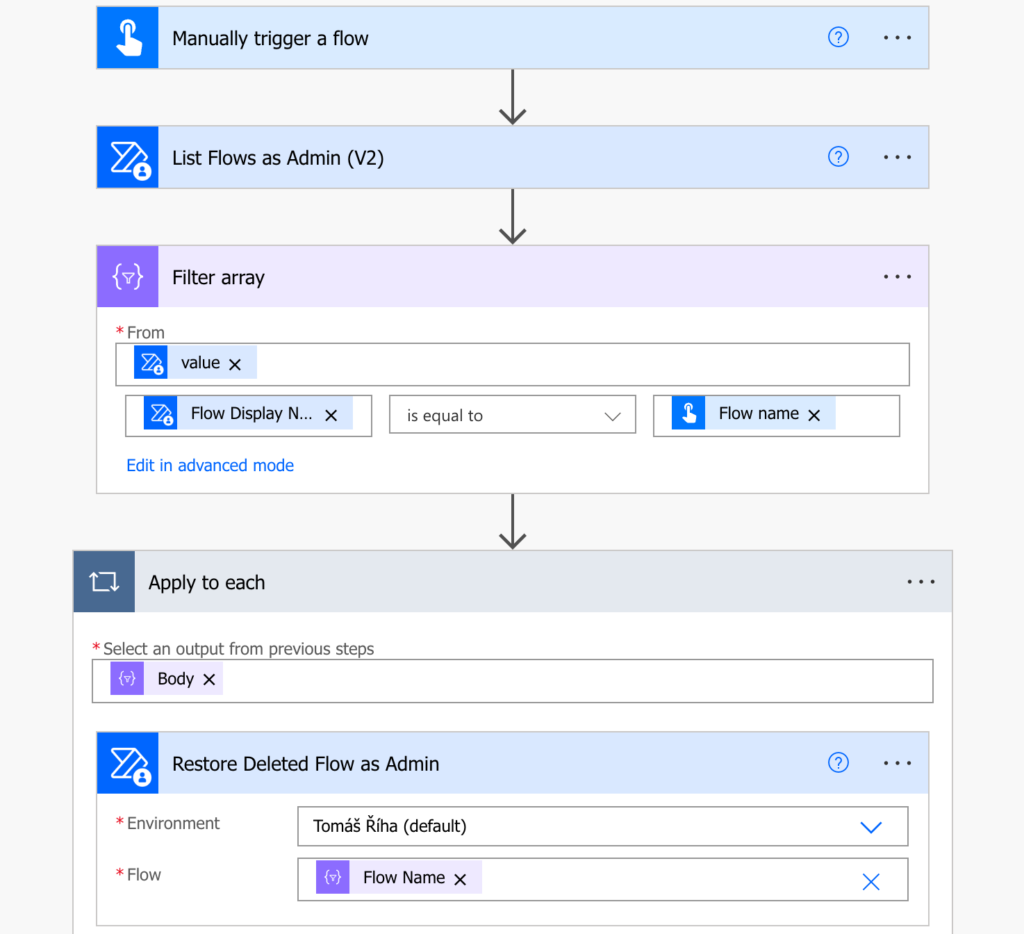Click the Apply to each loop icon
The width and height of the screenshot is (1024, 934).
(x=104, y=582)
